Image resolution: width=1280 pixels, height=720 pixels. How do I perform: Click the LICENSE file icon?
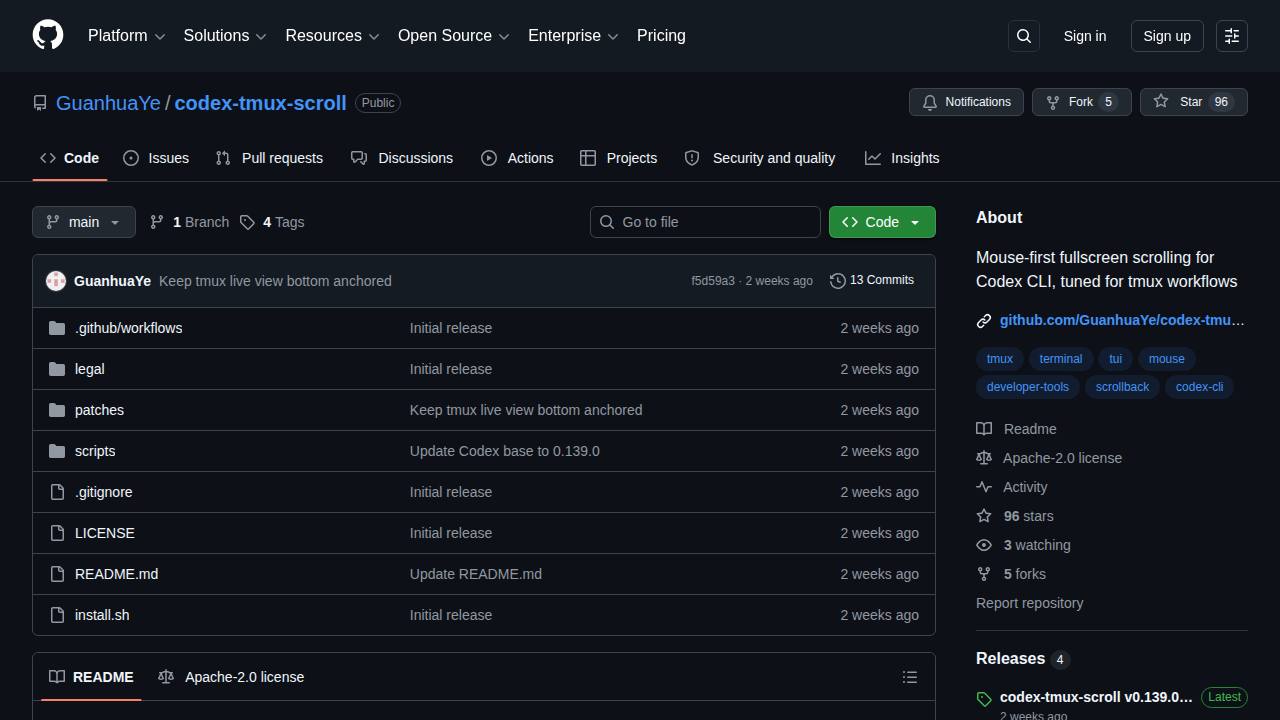(x=57, y=533)
